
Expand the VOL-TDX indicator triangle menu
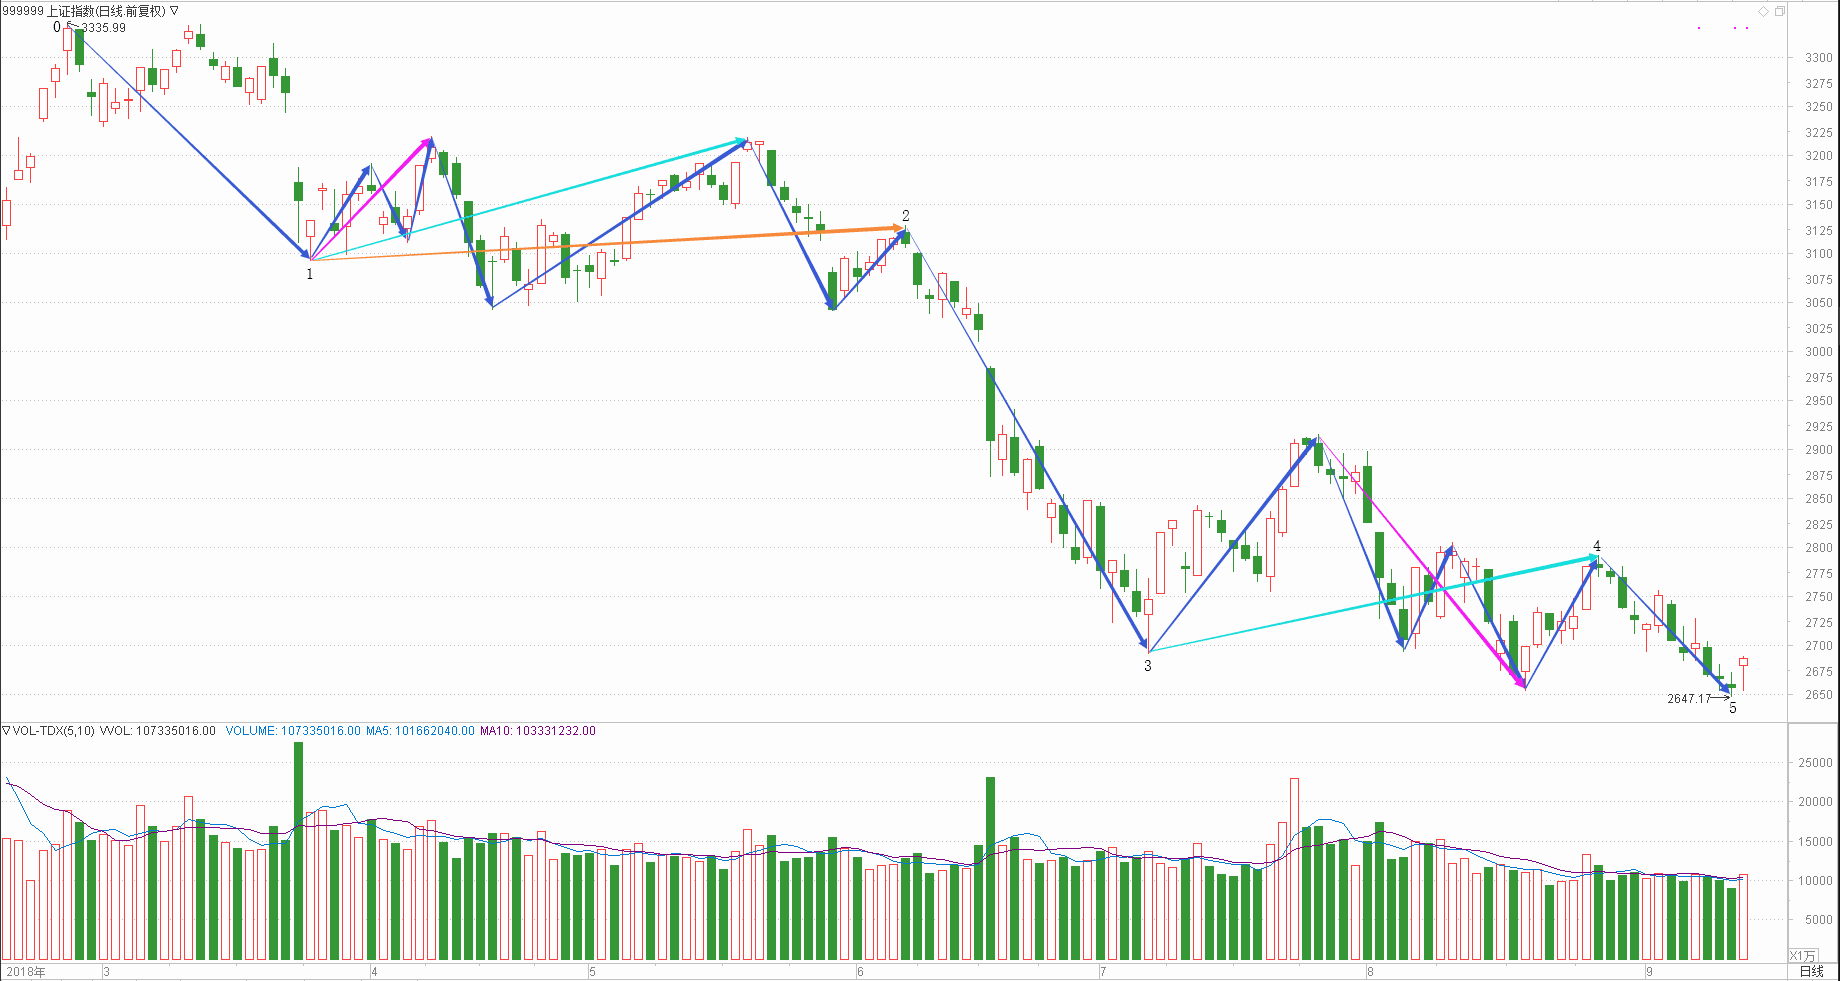pos(6,731)
